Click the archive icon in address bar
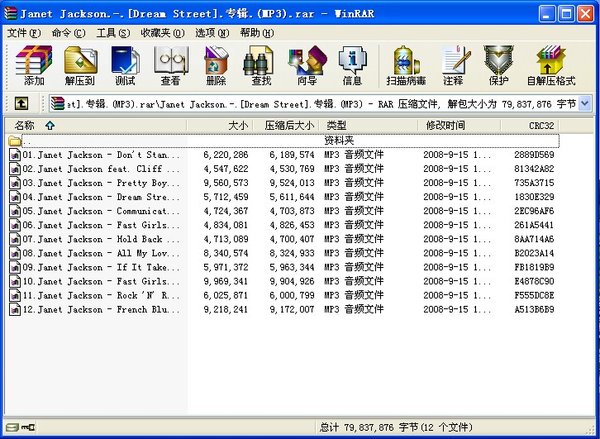This screenshot has height=439, width=600. tap(57, 103)
